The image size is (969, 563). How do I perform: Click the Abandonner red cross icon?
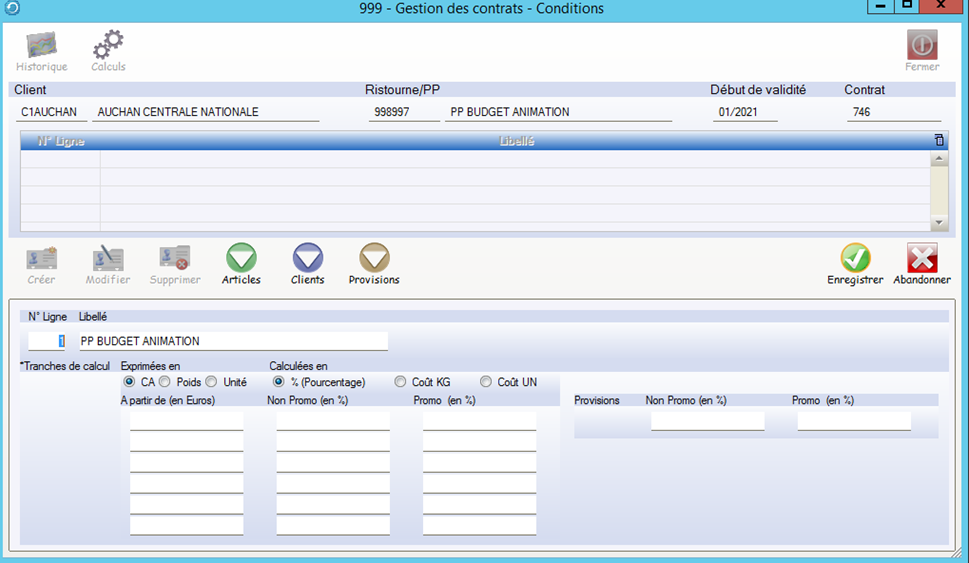pyautogui.click(x=921, y=259)
